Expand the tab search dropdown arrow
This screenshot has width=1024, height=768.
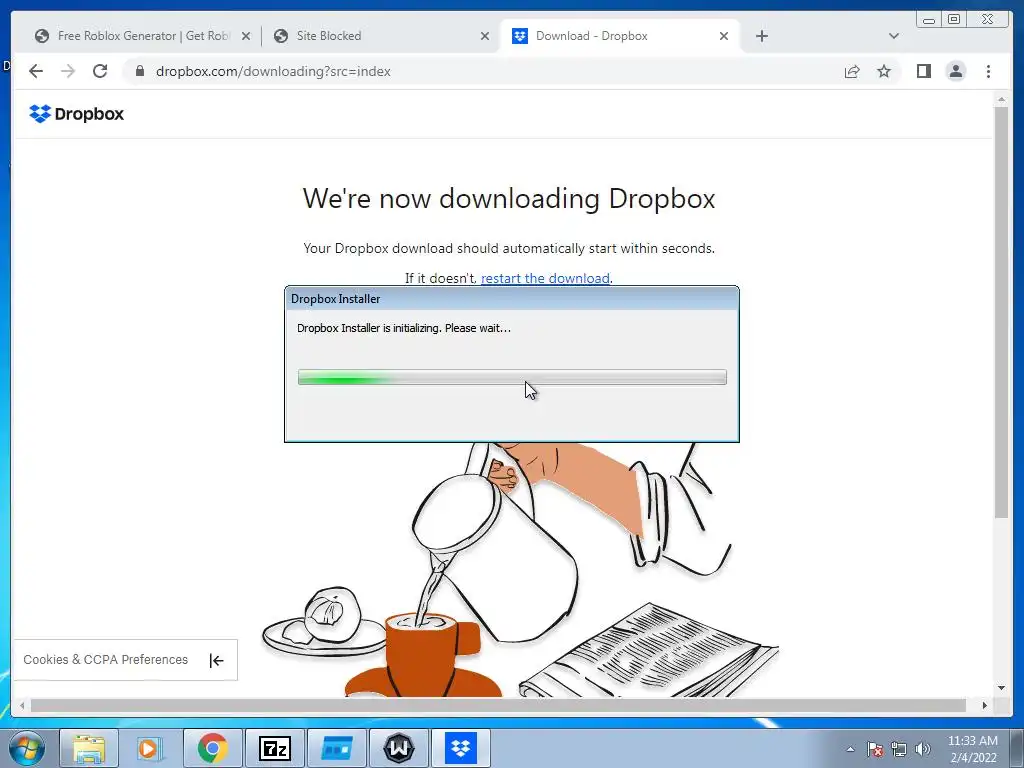click(894, 36)
